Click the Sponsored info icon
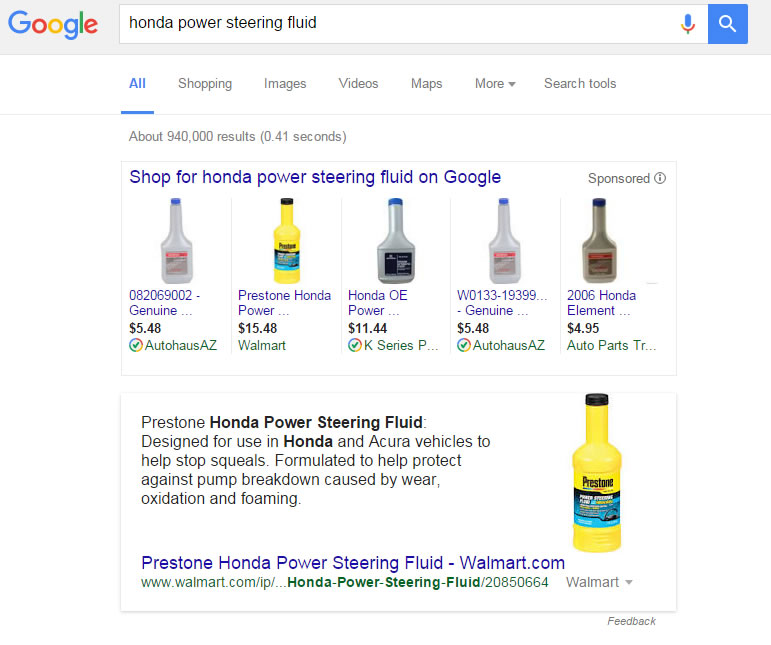The width and height of the screenshot is (771, 645). pos(660,179)
